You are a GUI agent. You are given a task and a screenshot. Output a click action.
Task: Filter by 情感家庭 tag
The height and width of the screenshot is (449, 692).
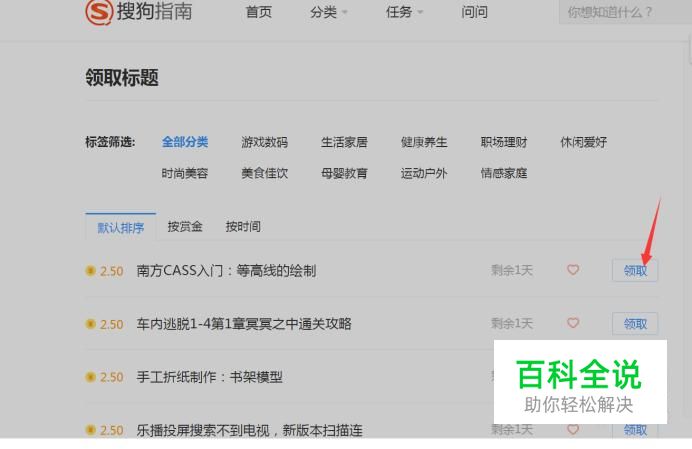click(x=504, y=173)
